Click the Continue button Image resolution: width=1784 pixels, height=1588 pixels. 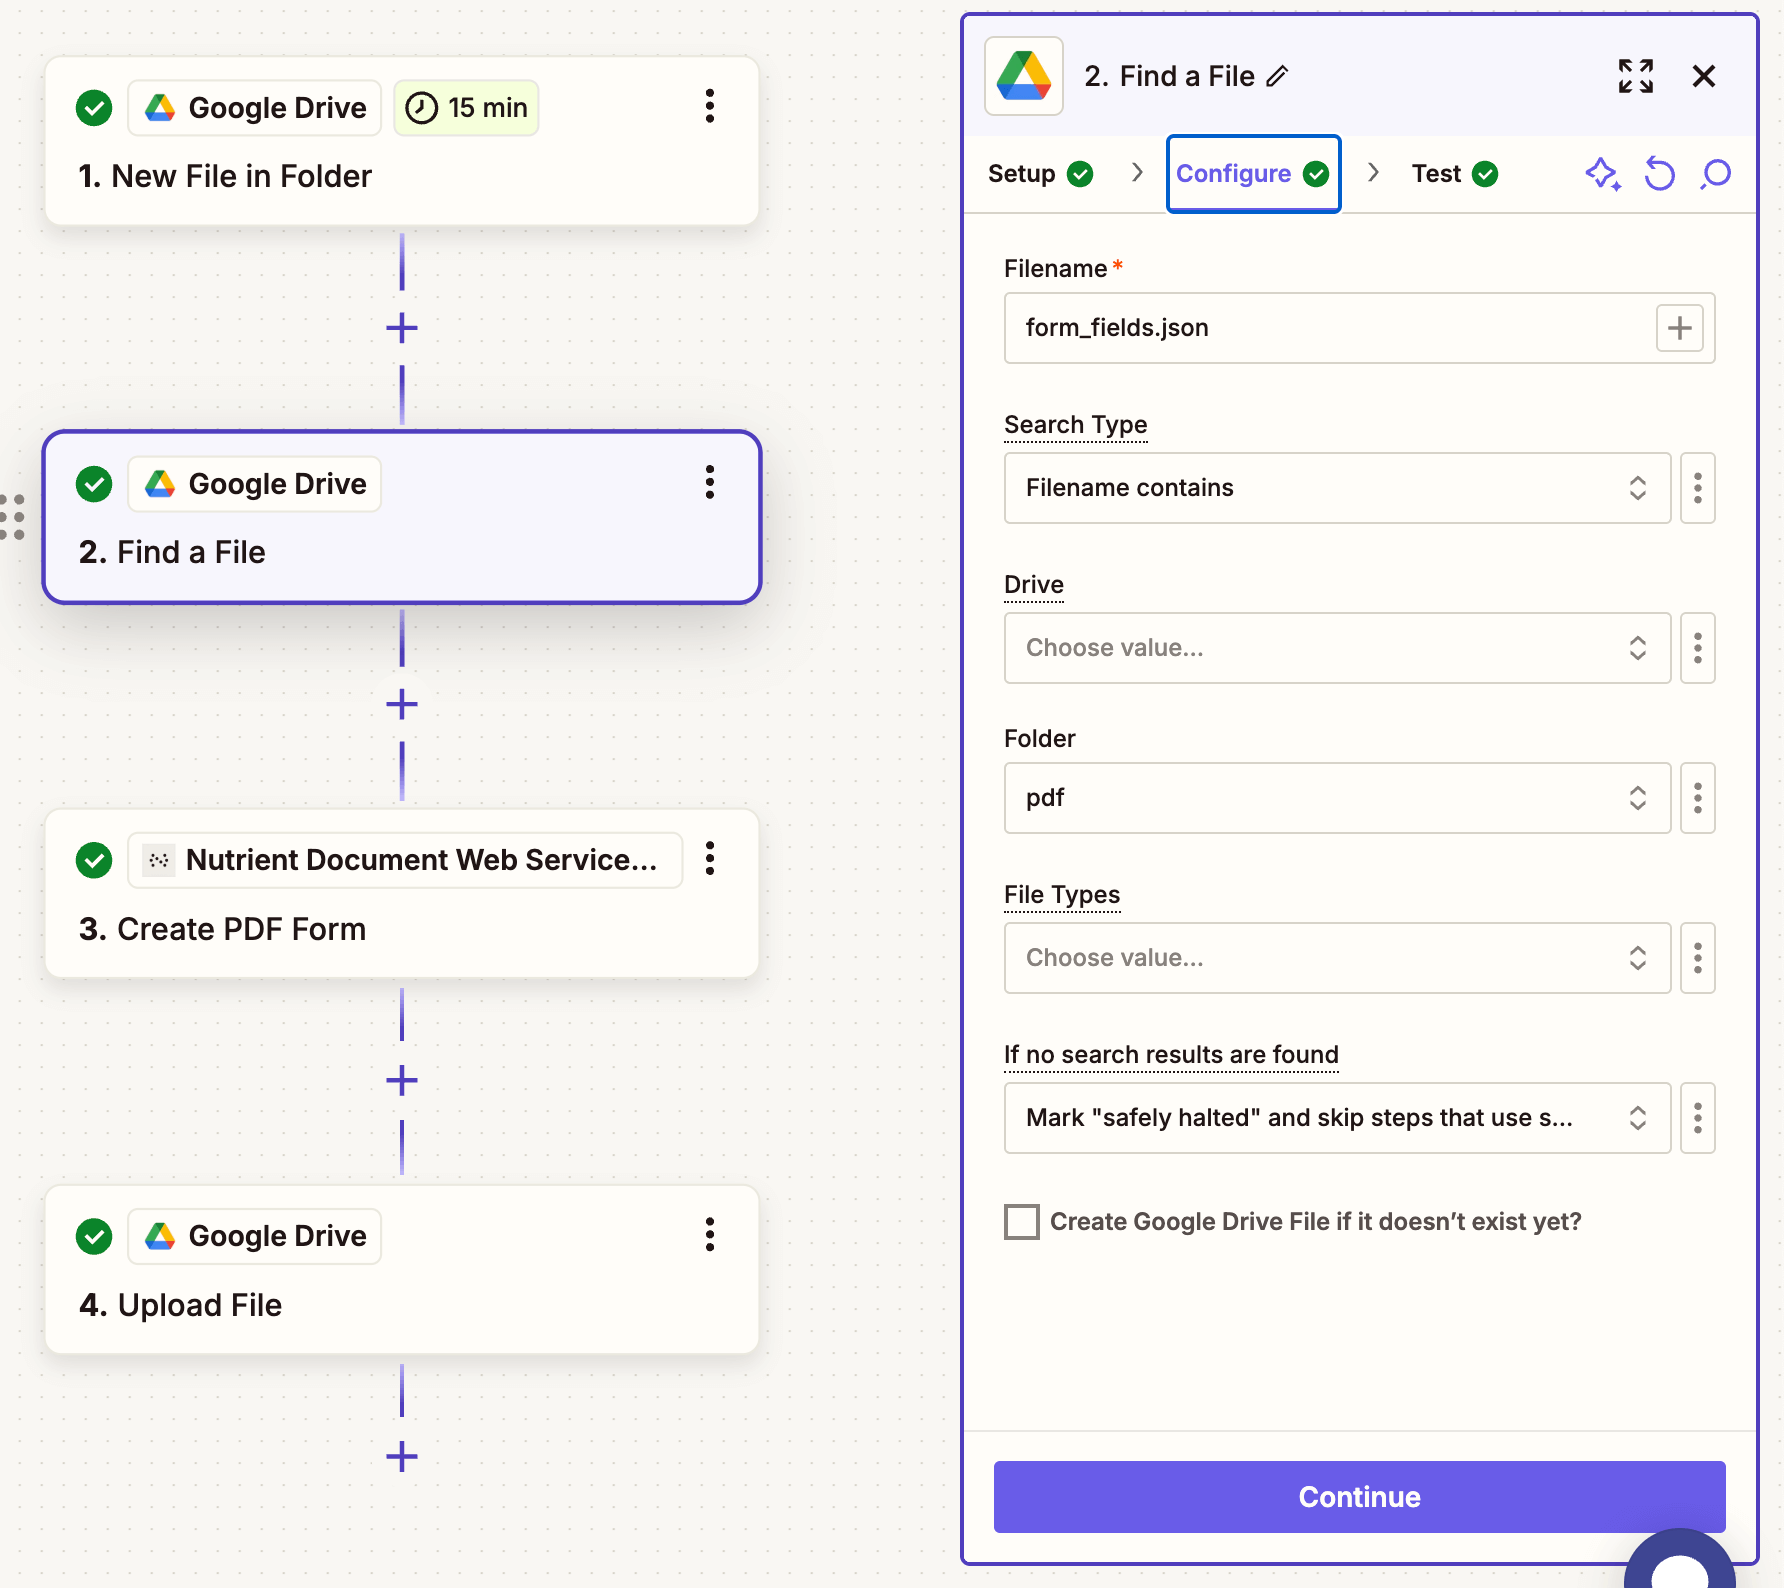coord(1358,1496)
